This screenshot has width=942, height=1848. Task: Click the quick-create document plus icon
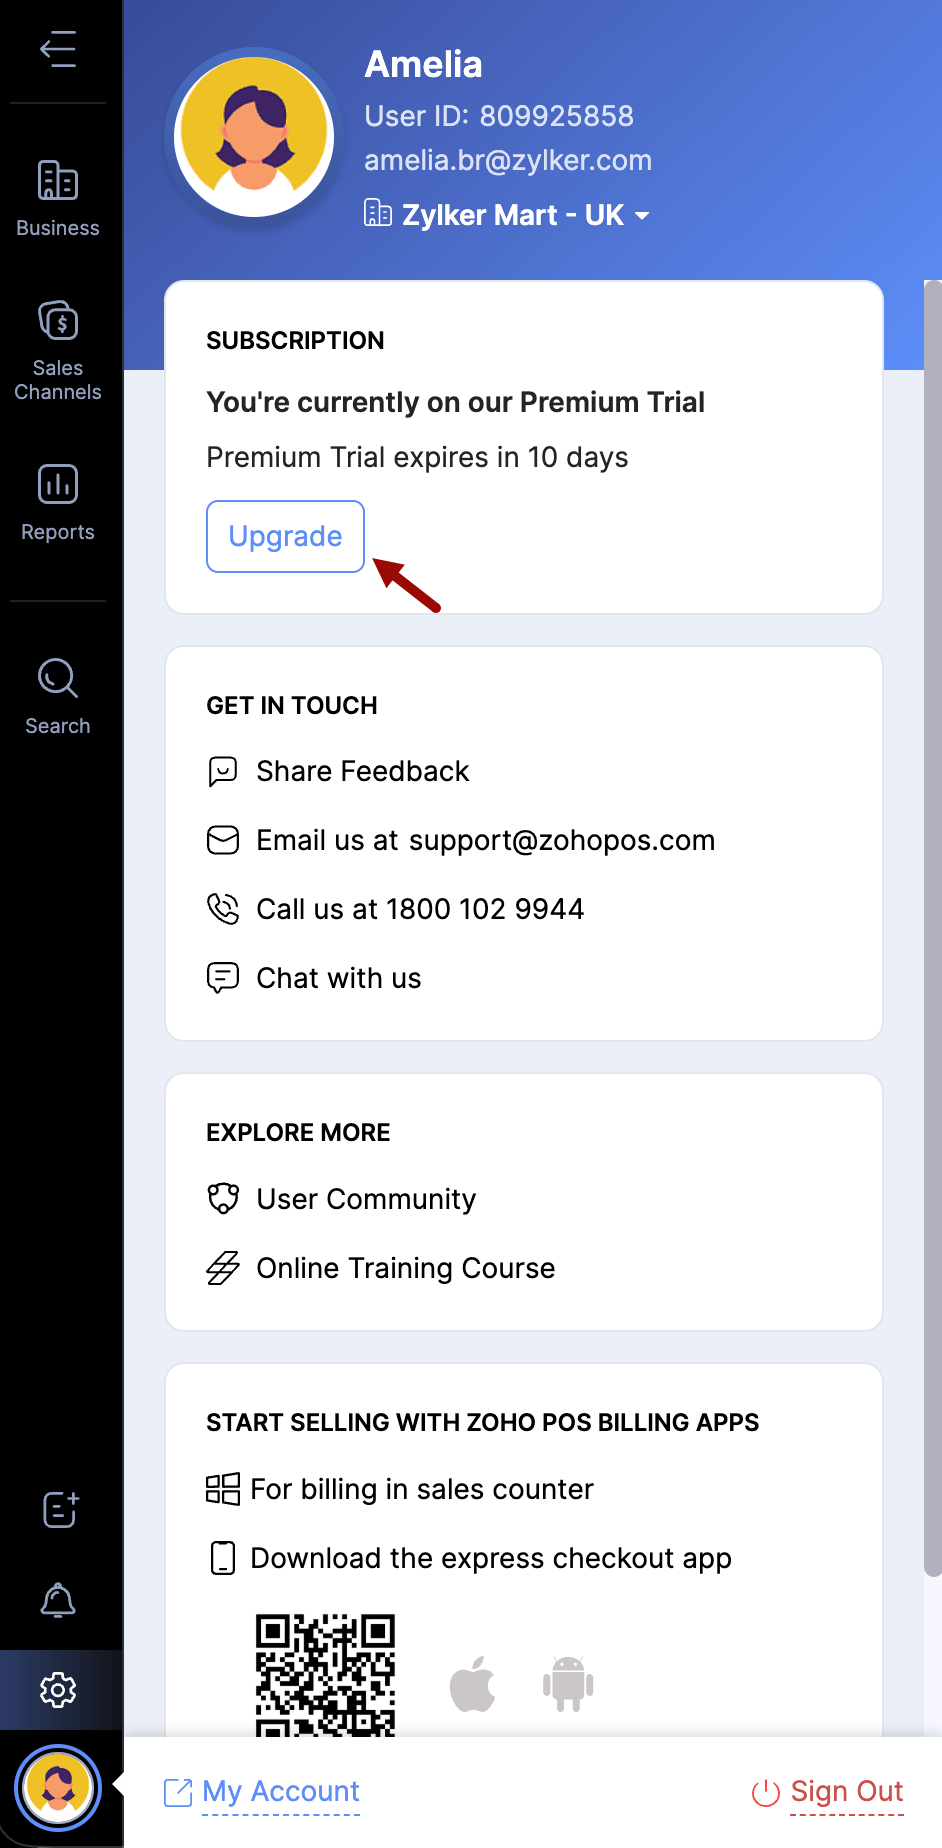[59, 1509]
